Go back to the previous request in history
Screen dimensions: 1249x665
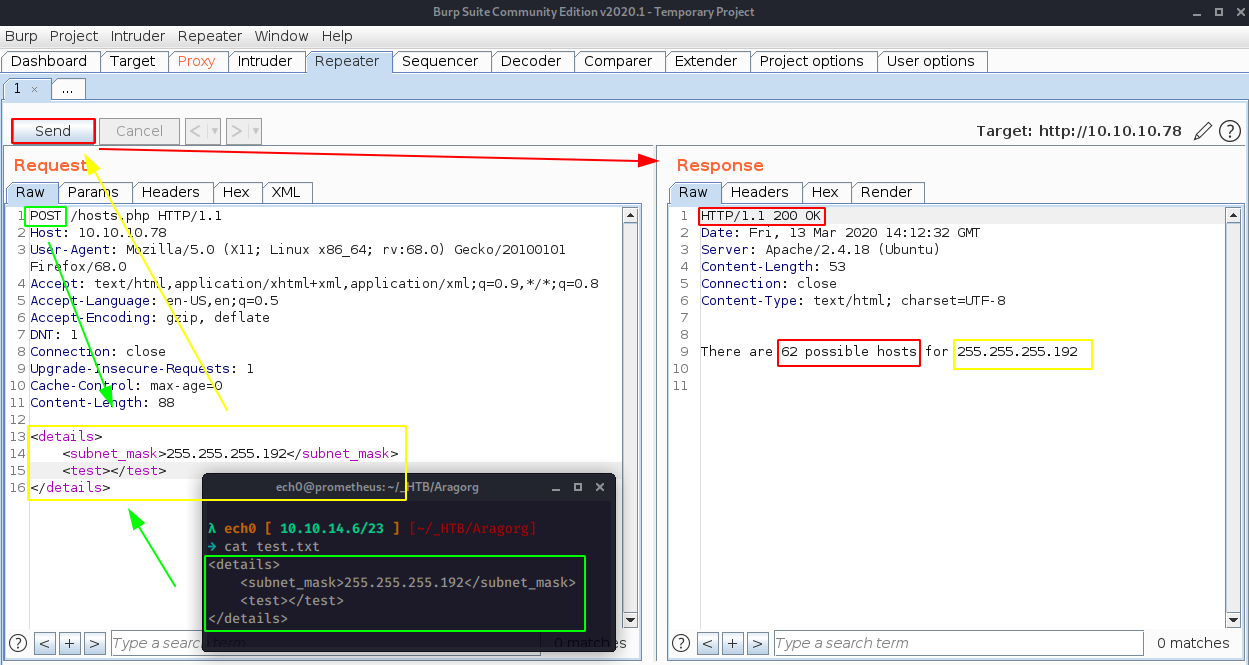(x=196, y=131)
